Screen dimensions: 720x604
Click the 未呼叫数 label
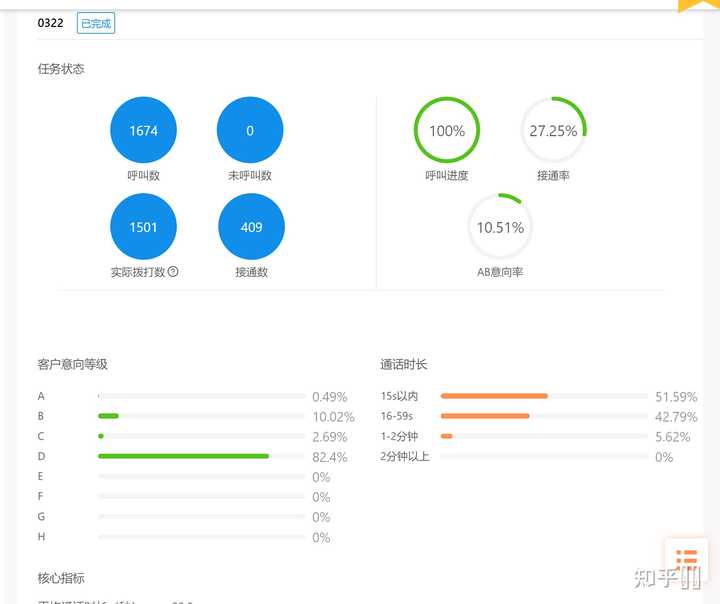pos(250,175)
